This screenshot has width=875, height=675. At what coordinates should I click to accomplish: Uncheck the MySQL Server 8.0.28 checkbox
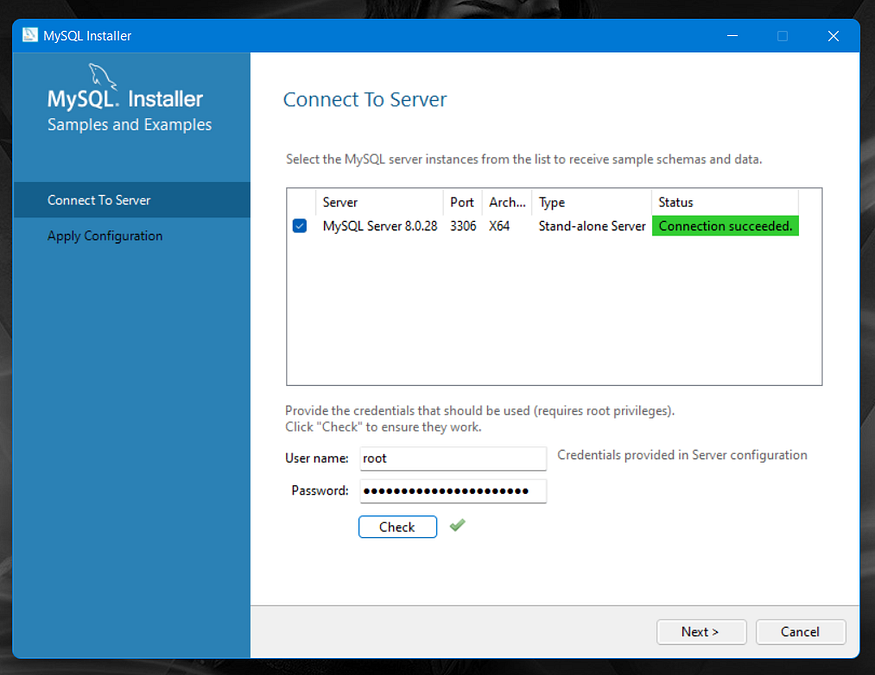300,226
